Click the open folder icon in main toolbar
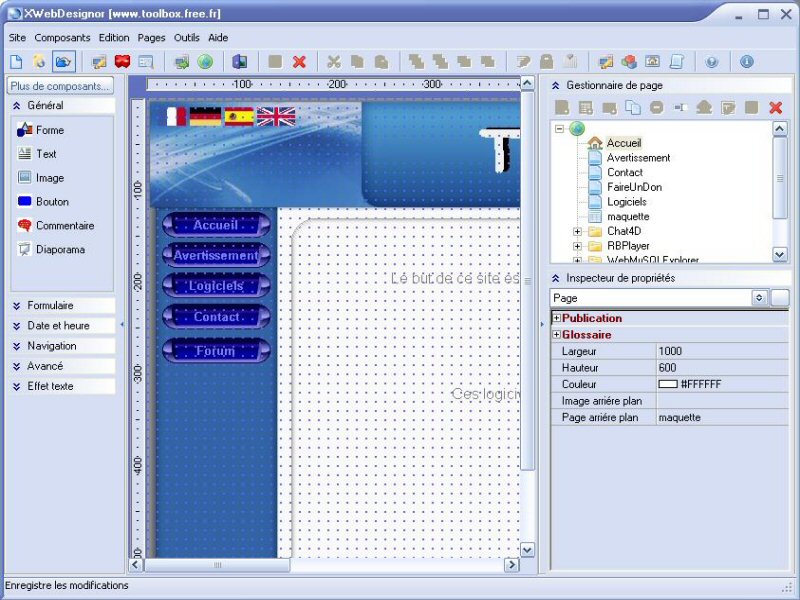Viewport: 800px width, 600px height. 63,62
